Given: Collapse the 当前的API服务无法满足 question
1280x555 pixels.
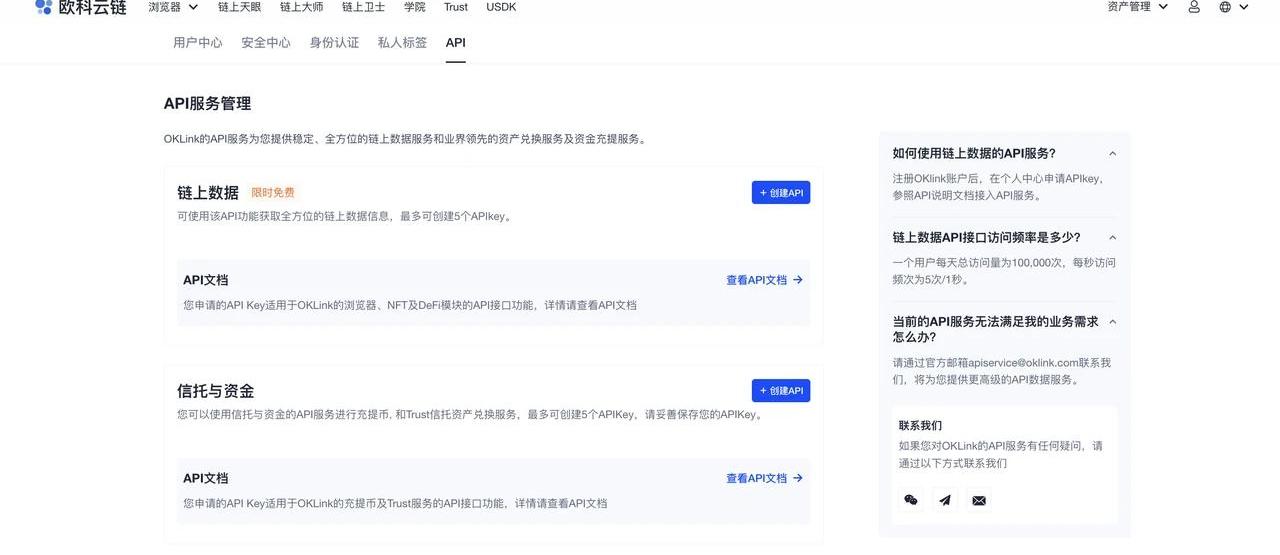Looking at the screenshot, I should pos(1113,322).
